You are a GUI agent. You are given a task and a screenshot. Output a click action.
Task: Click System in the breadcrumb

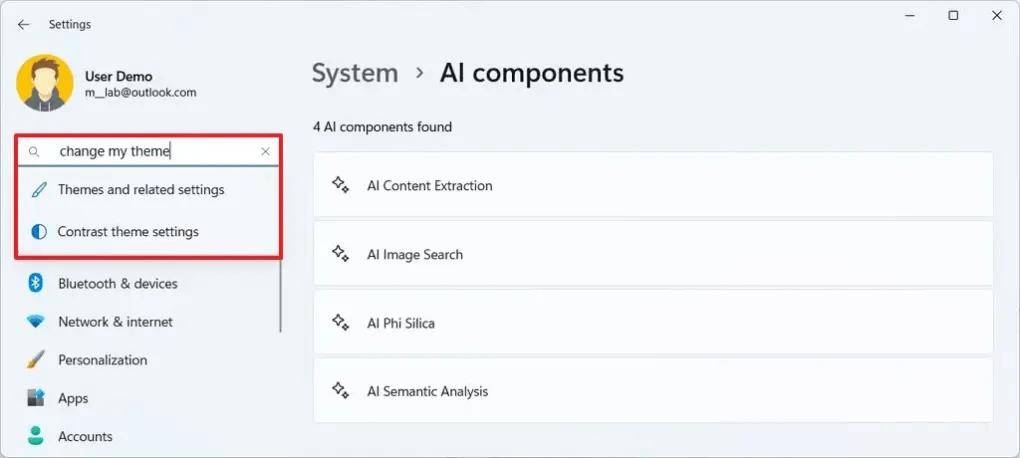[x=355, y=73]
